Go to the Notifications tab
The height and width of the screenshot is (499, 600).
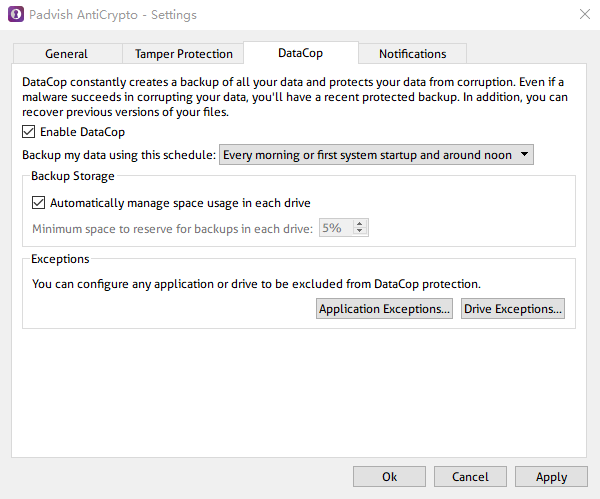click(x=412, y=54)
